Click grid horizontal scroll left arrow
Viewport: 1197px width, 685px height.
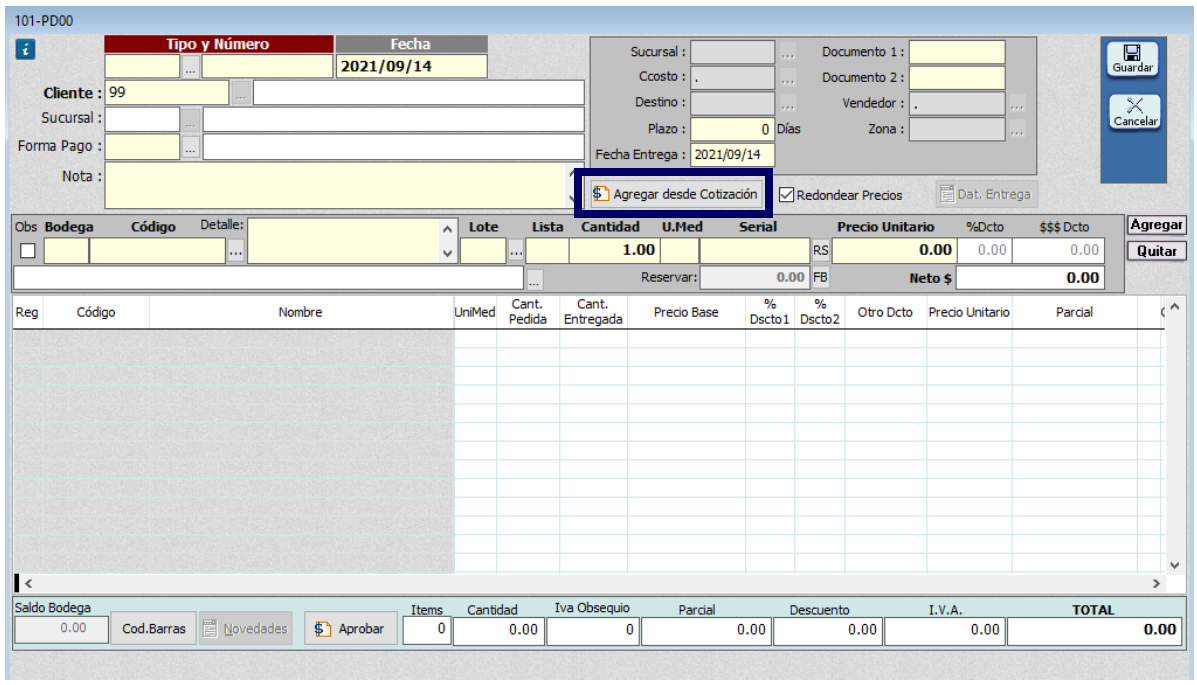tap(28, 583)
